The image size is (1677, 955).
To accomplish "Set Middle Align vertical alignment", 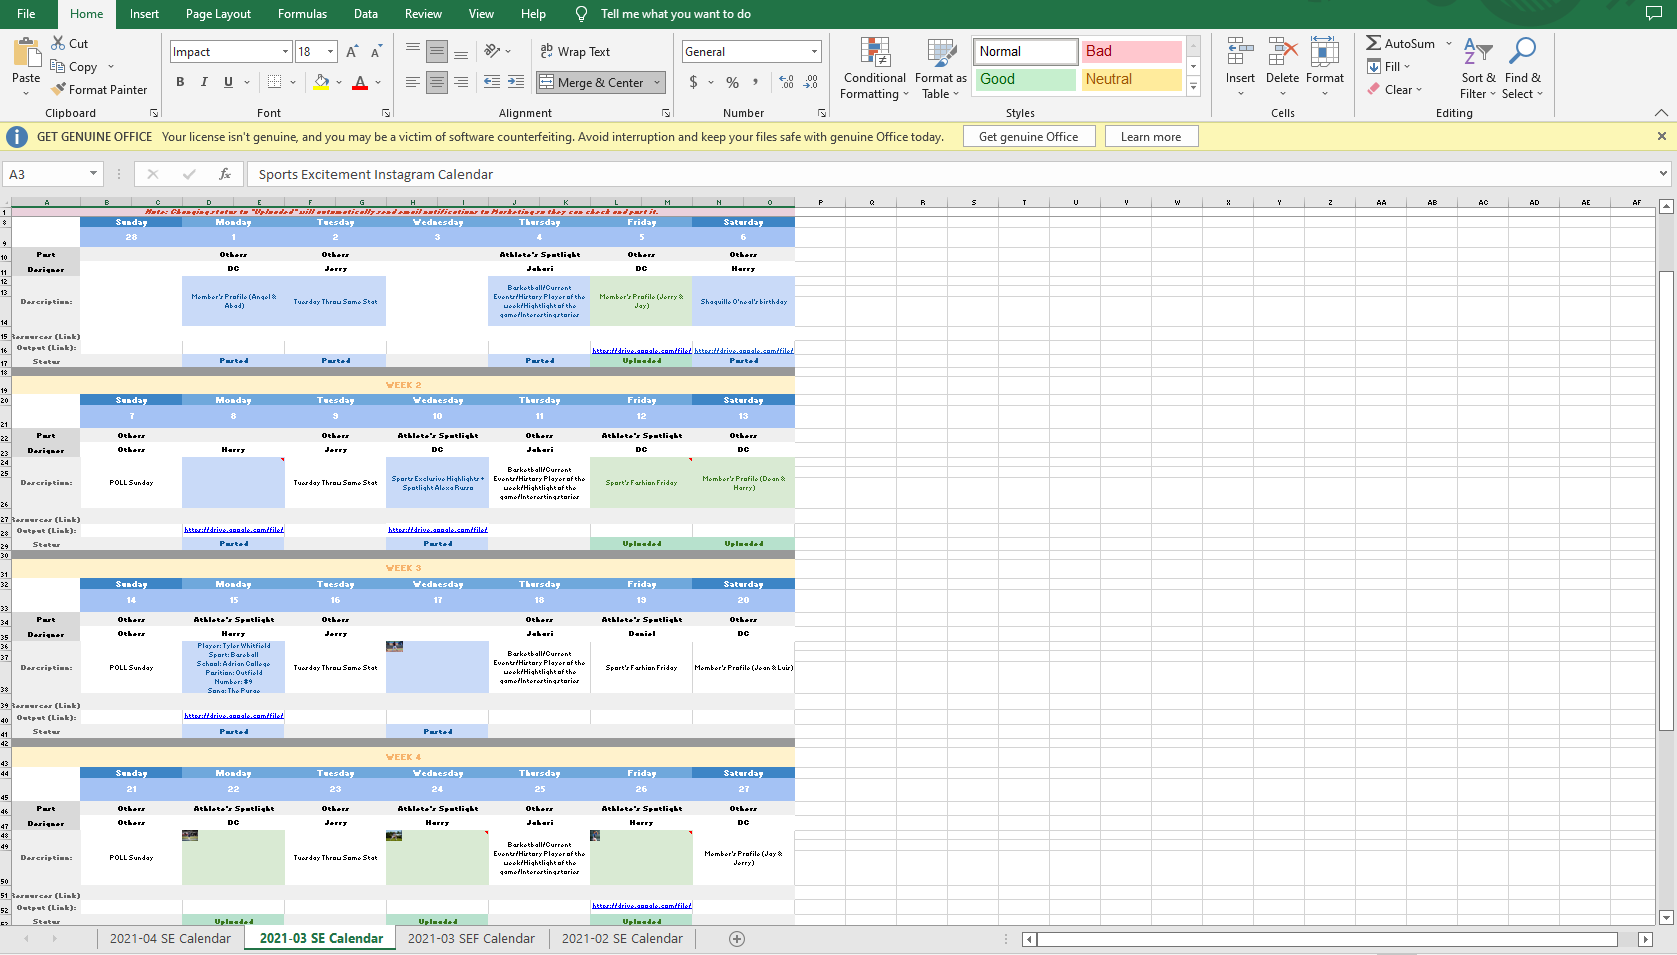I will [x=437, y=51].
